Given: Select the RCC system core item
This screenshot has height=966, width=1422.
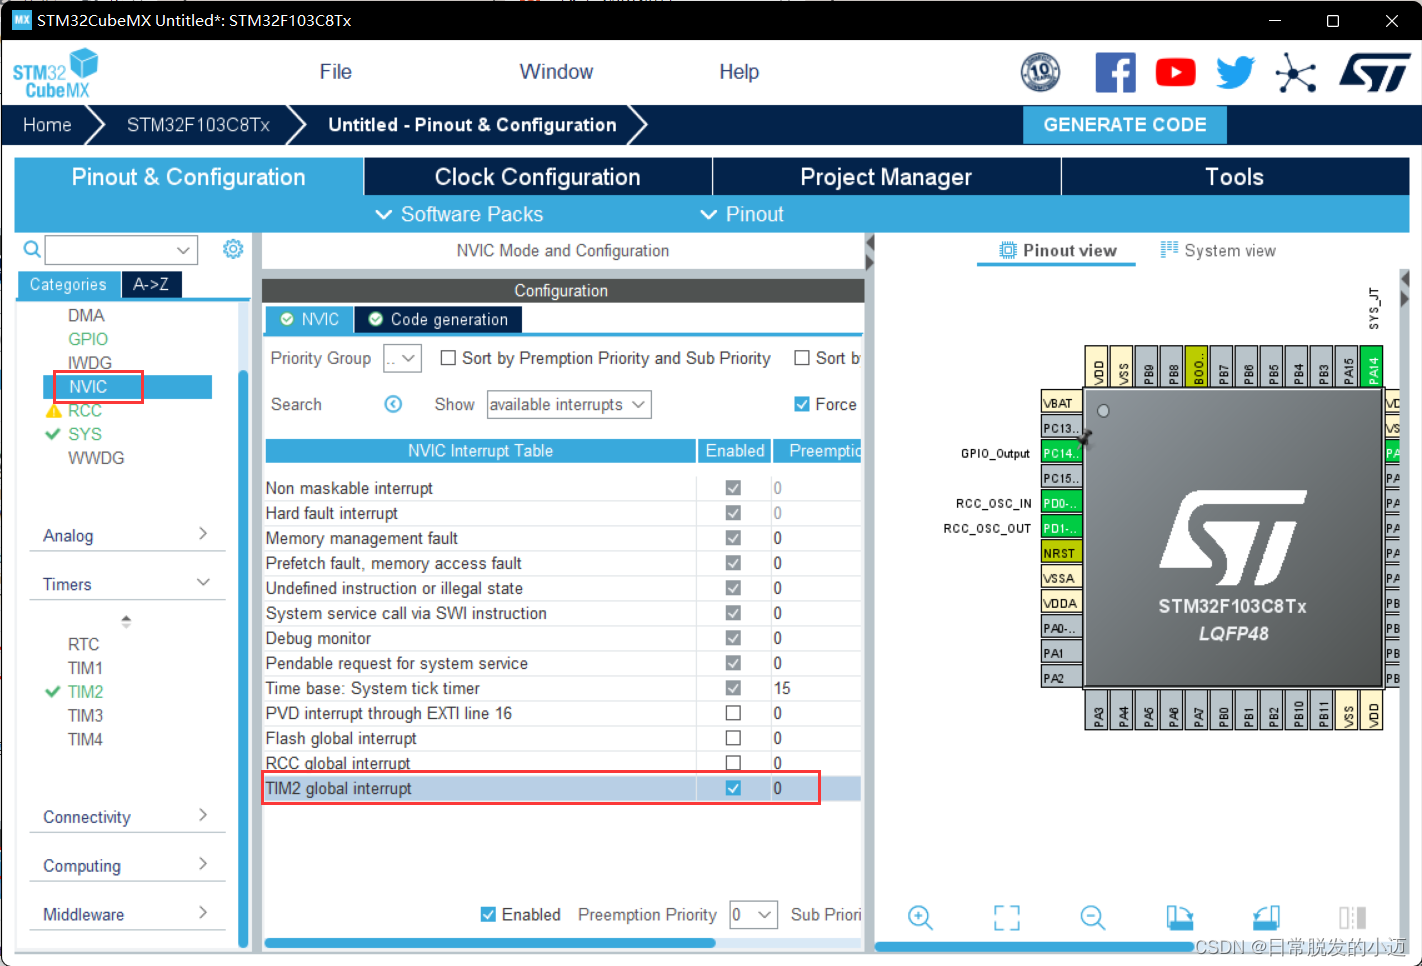Looking at the screenshot, I should pyautogui.click(x=85, y=410).
